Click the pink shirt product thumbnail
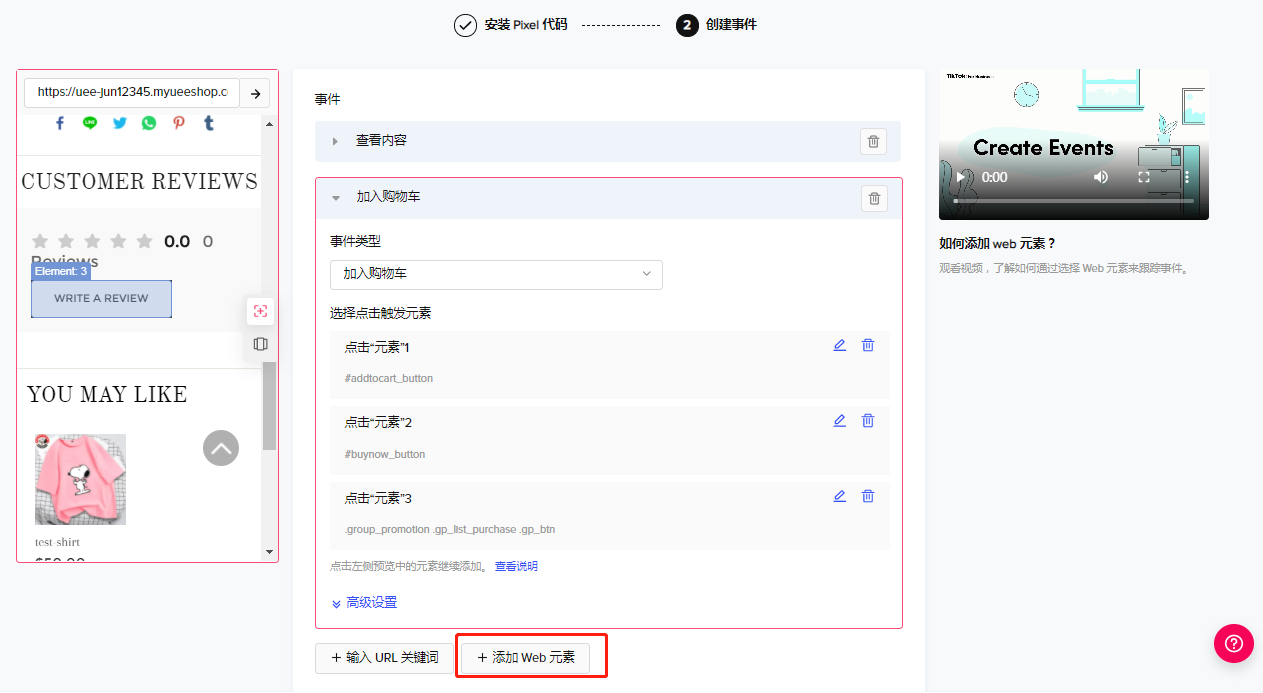The width and height of the screenshot is (1263, 693). point(81,479)
